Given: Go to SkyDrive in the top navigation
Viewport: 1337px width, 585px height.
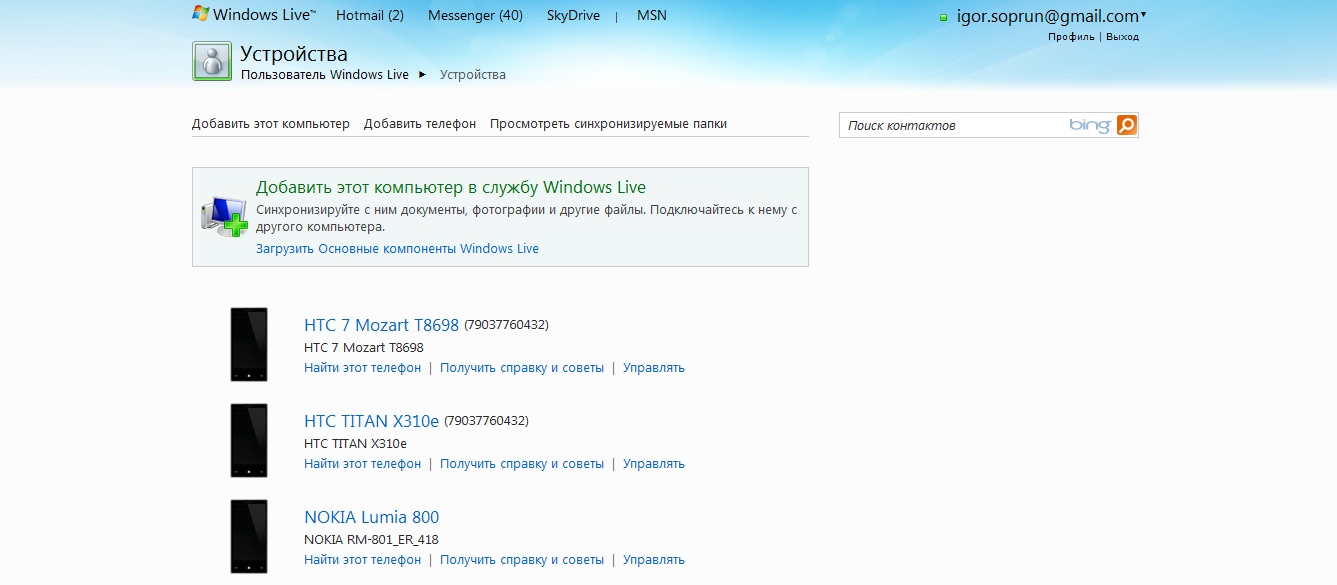Looking at the screenshot, I should coord(574,15).
